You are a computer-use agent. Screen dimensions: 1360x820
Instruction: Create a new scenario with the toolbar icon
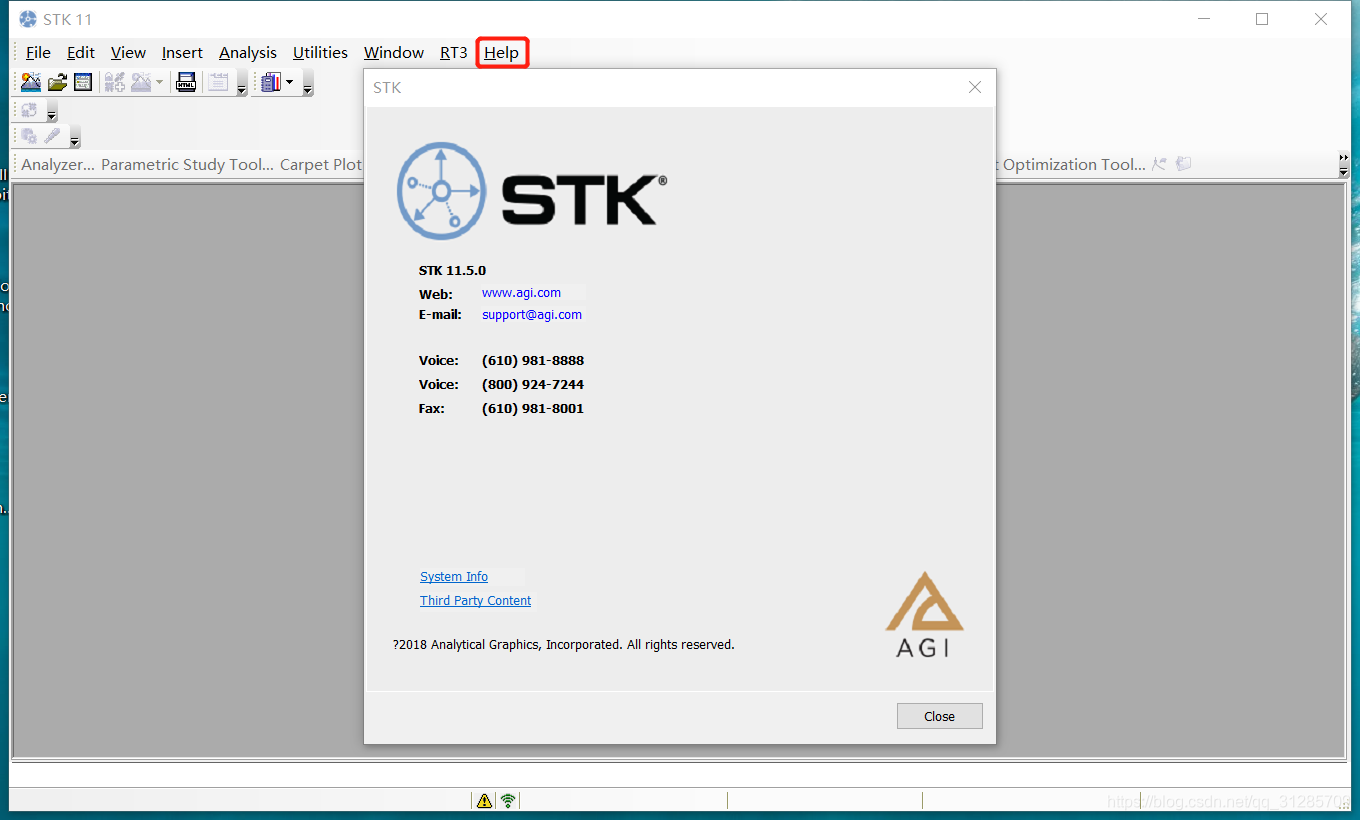[30, 82]
